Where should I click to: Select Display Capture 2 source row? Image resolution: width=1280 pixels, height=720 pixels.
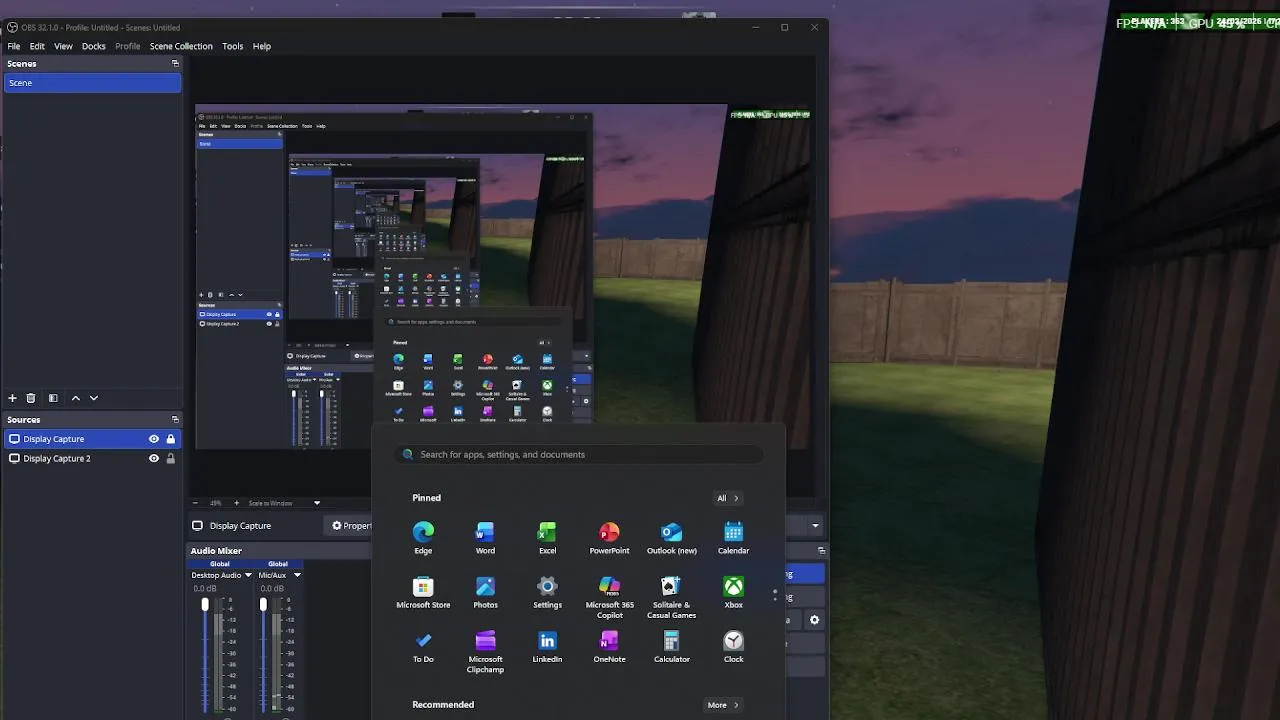point(92,458)
